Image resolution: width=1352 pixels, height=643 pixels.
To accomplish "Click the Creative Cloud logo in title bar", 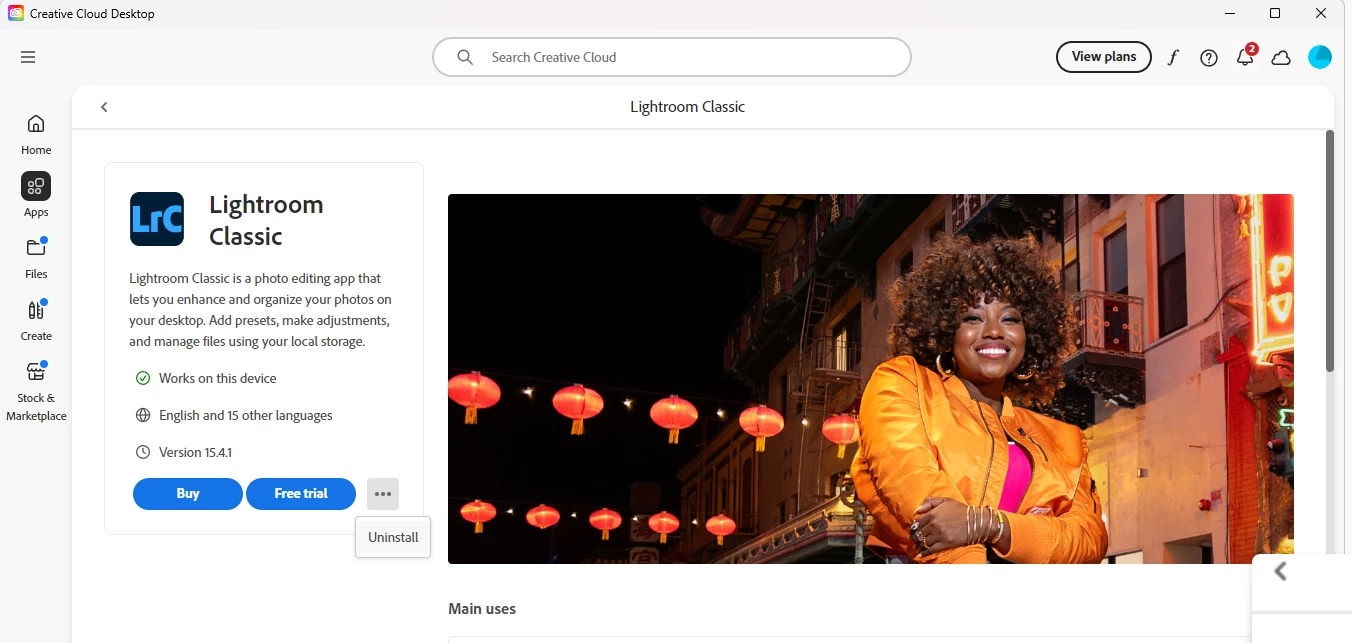I will 16,14.
